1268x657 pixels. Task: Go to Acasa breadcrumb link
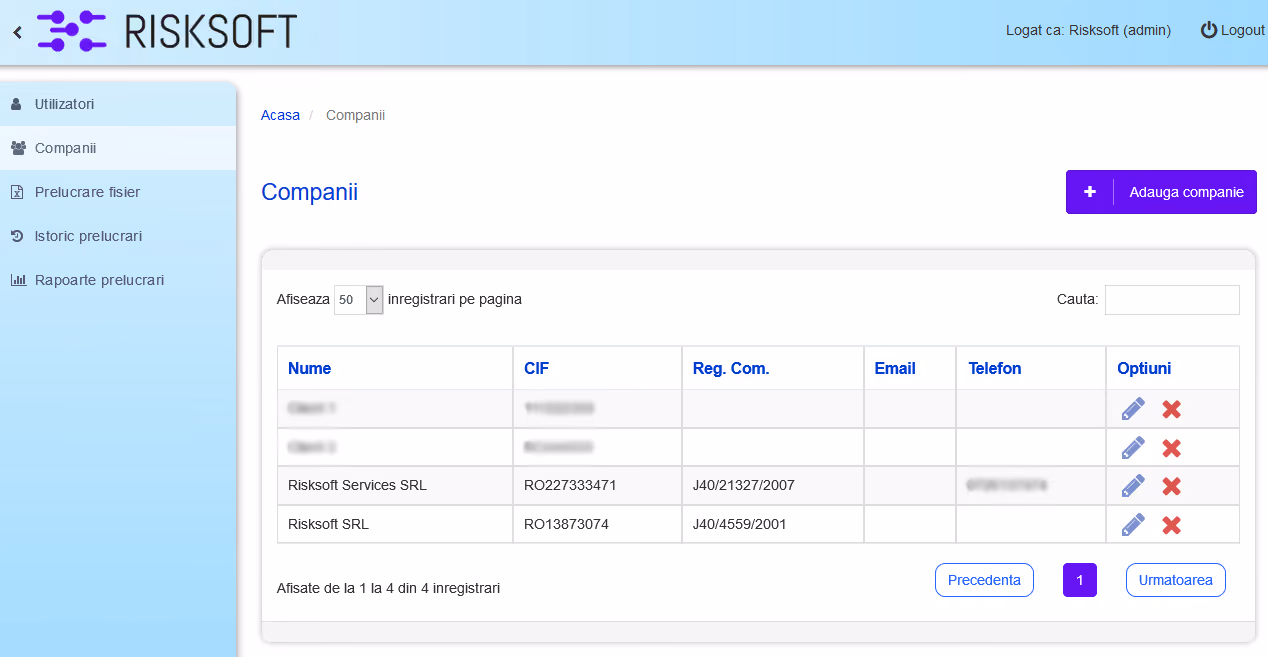click(280, 115)
